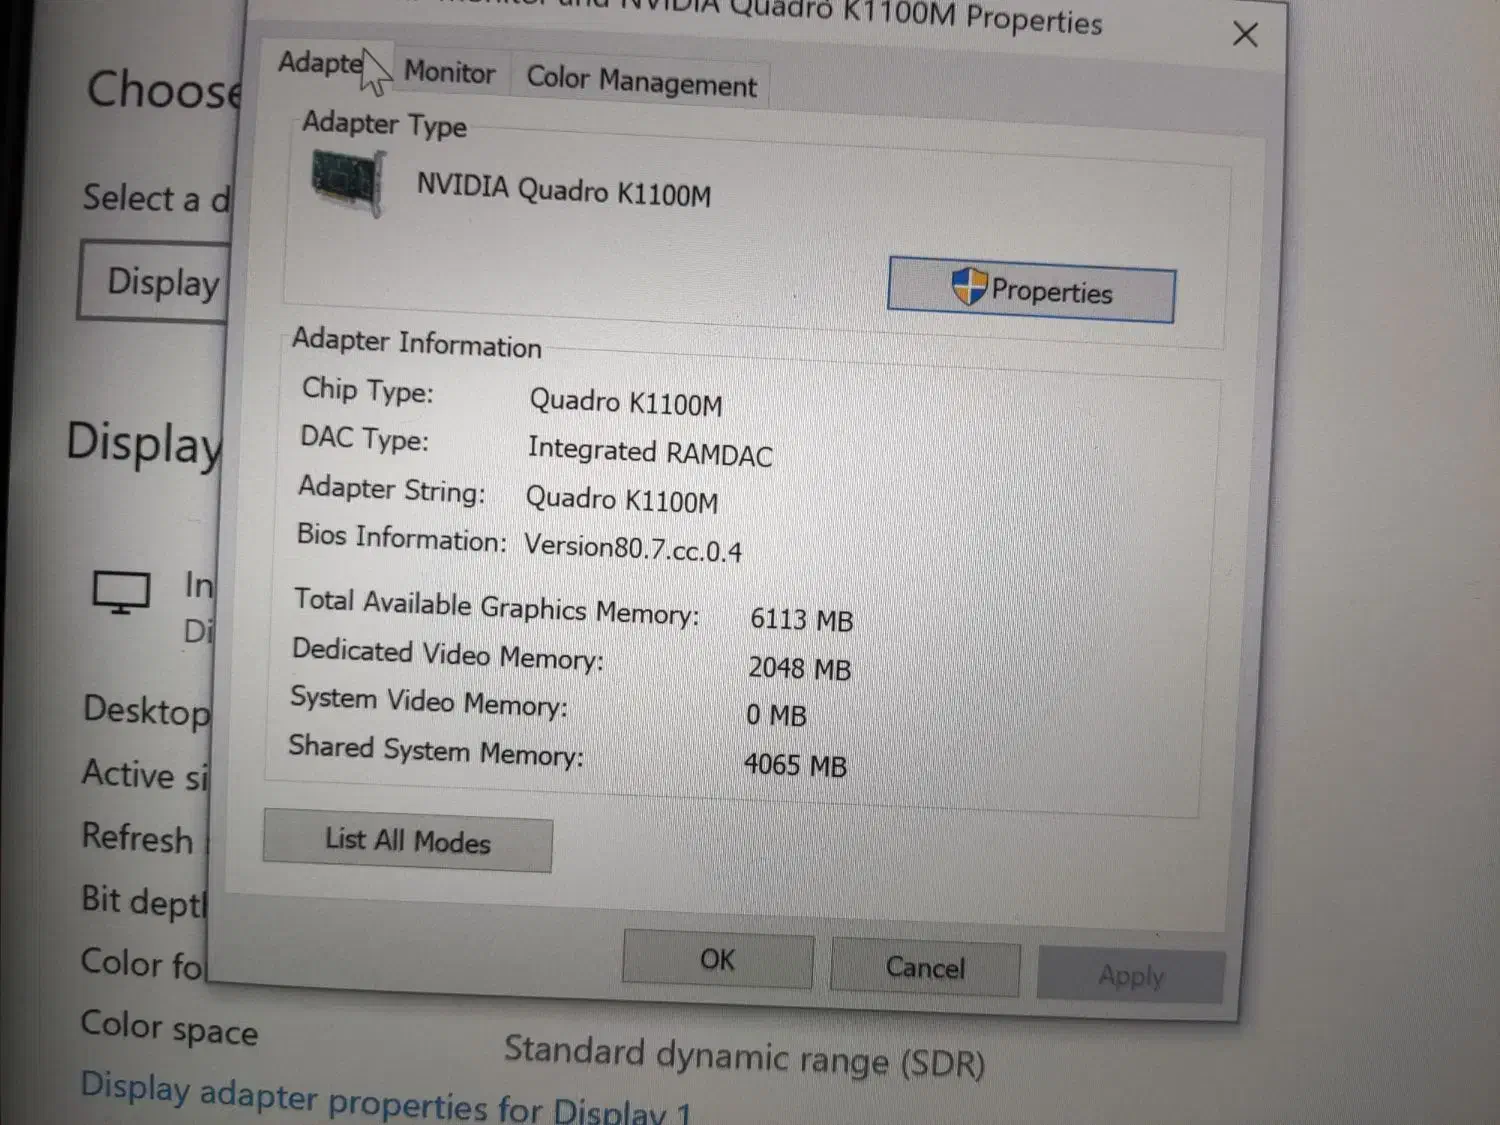Open adapter Properties with shield button

[1031, 290]
